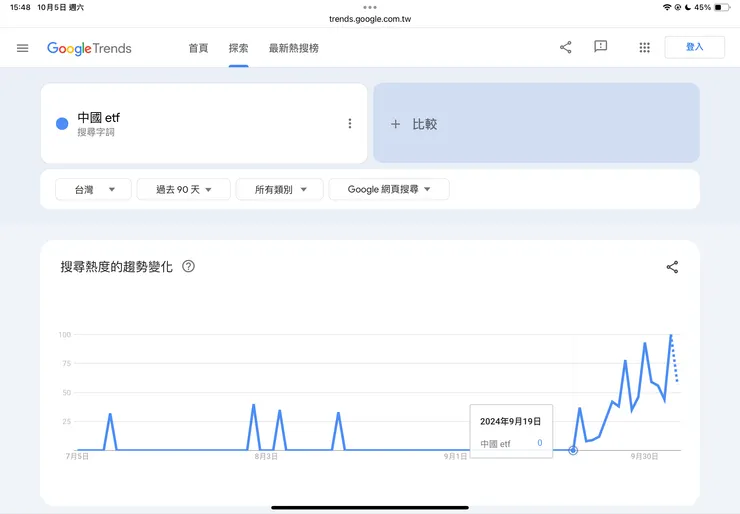Screen dimensions: 740x514
Task: Click the chart data point marker at 9月19日
Action: [573, 450]
